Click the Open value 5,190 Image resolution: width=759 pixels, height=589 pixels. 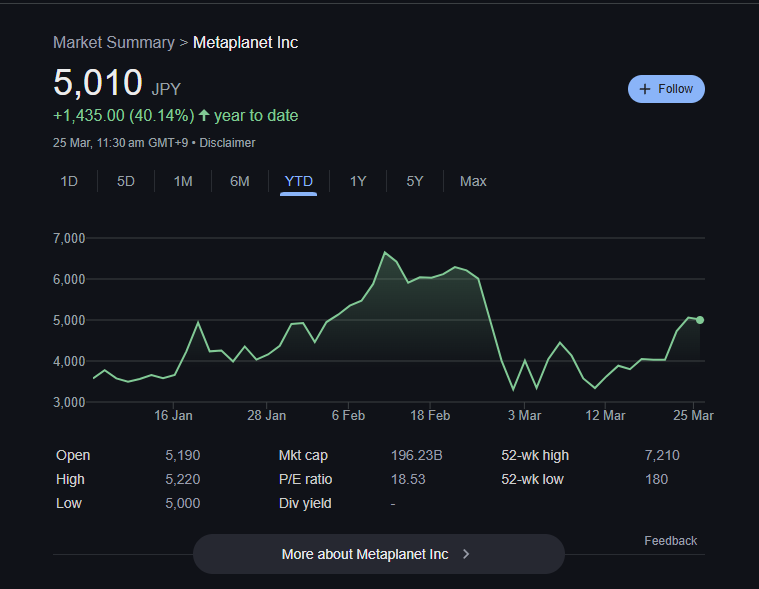[182, 455]
